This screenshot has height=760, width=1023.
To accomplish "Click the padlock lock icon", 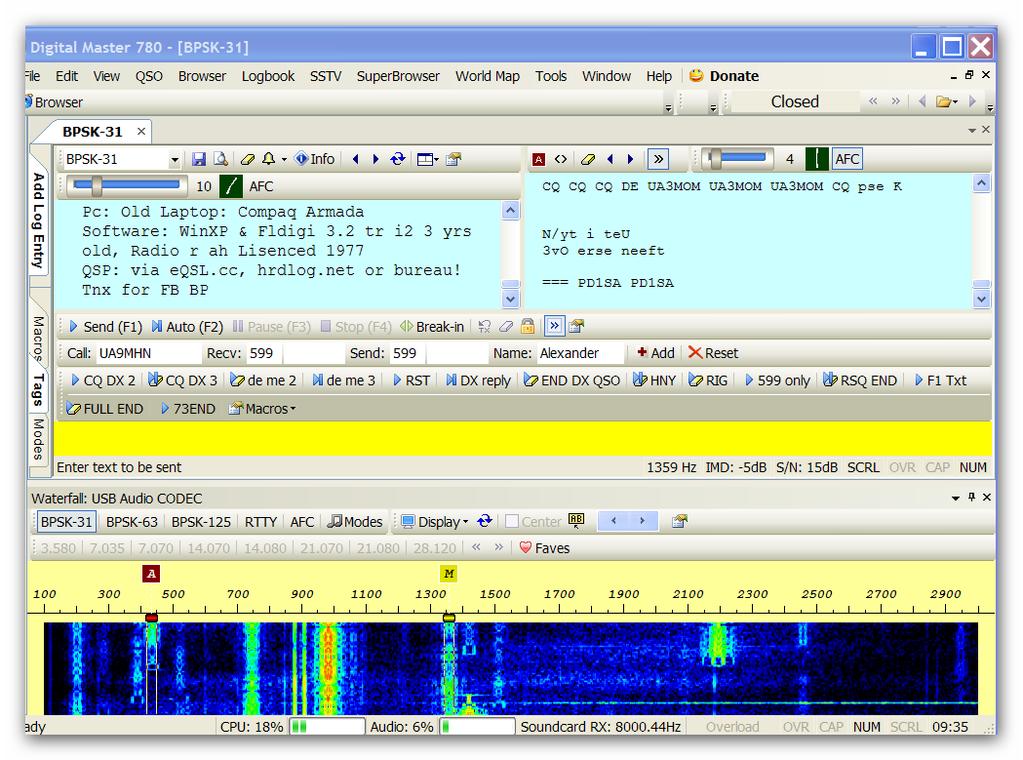I will point(528,326).
